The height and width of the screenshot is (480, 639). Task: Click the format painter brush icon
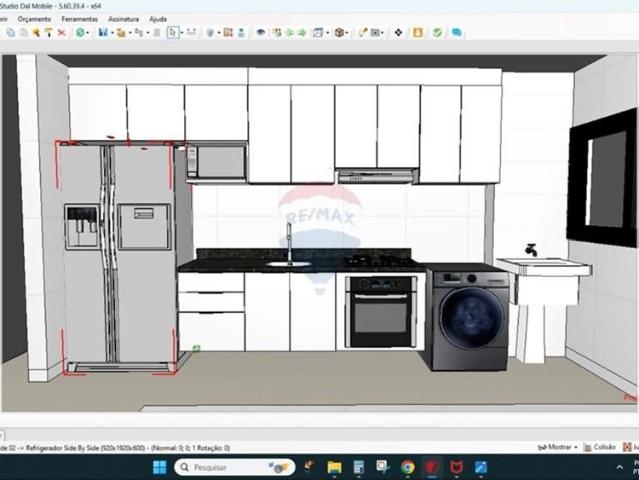pos(48,33)
